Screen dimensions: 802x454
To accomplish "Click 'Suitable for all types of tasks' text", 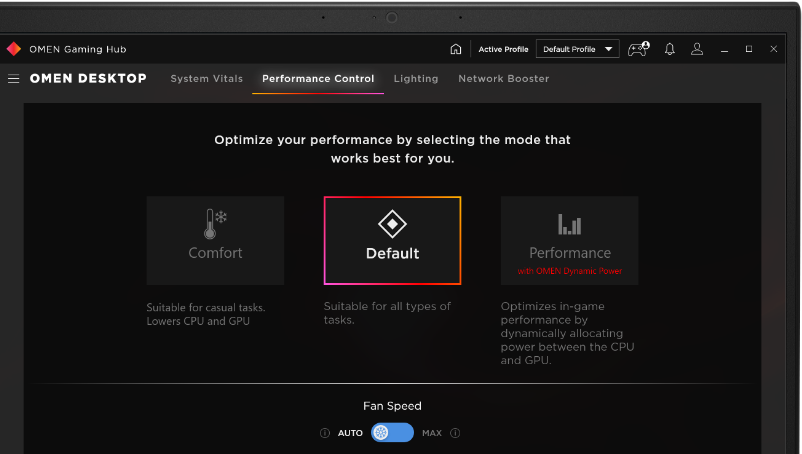I will click(x=387, y=313).
